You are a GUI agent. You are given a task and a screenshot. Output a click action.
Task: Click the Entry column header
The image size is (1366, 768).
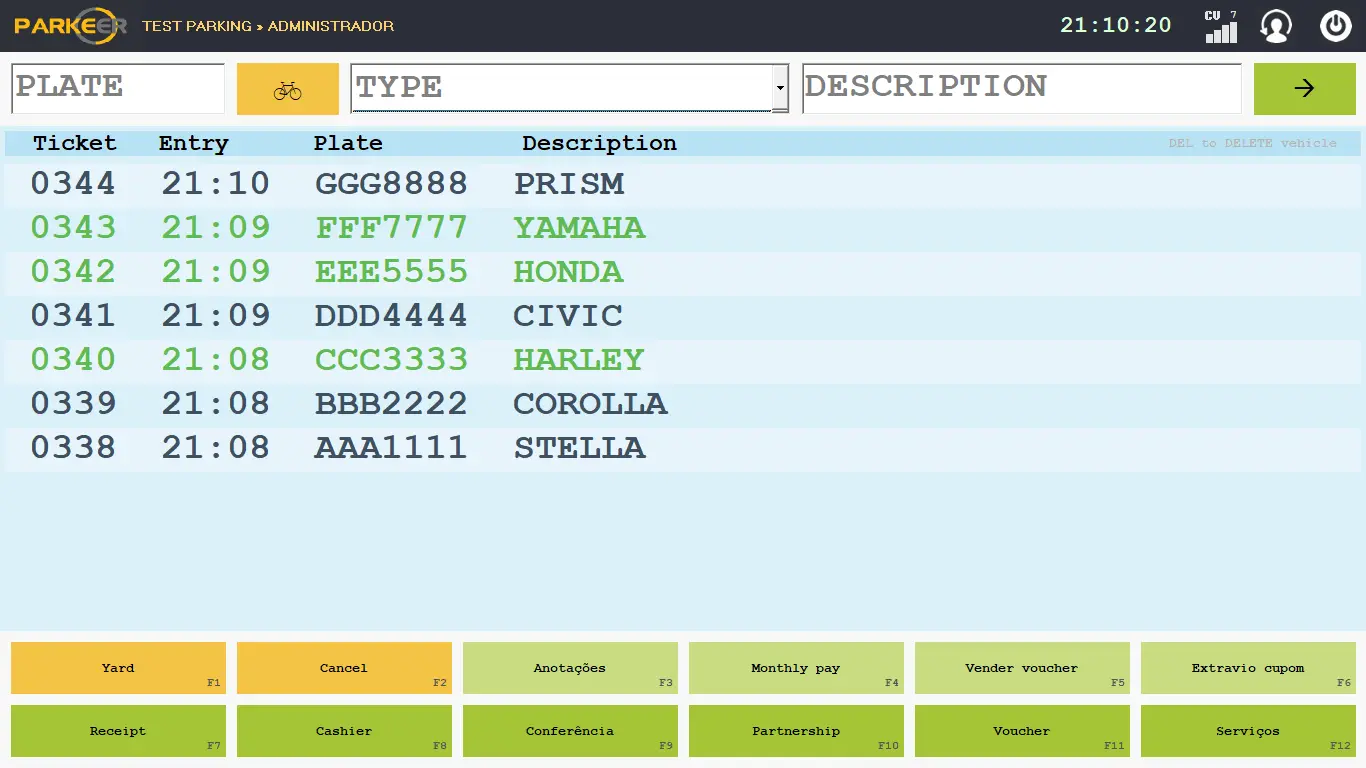pos(194,143)
